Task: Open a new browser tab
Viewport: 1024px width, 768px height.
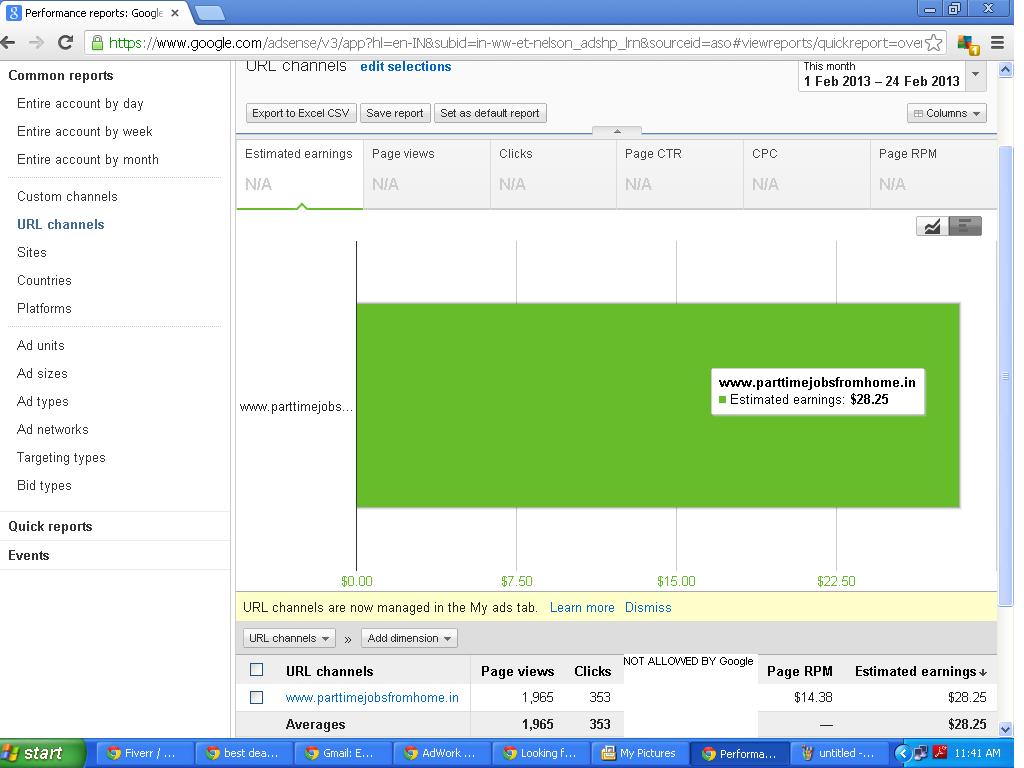Action: tap(210, 12)
